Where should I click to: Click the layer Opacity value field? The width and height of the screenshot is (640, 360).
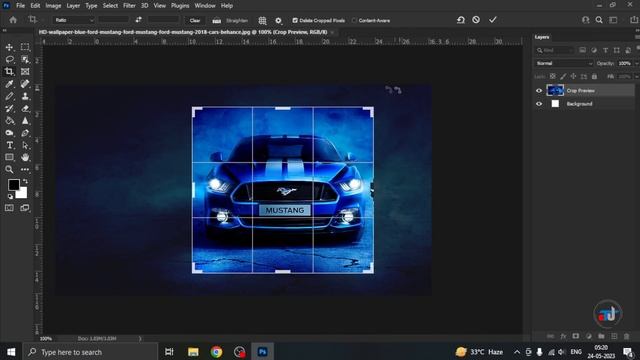[x=624, y=63]
